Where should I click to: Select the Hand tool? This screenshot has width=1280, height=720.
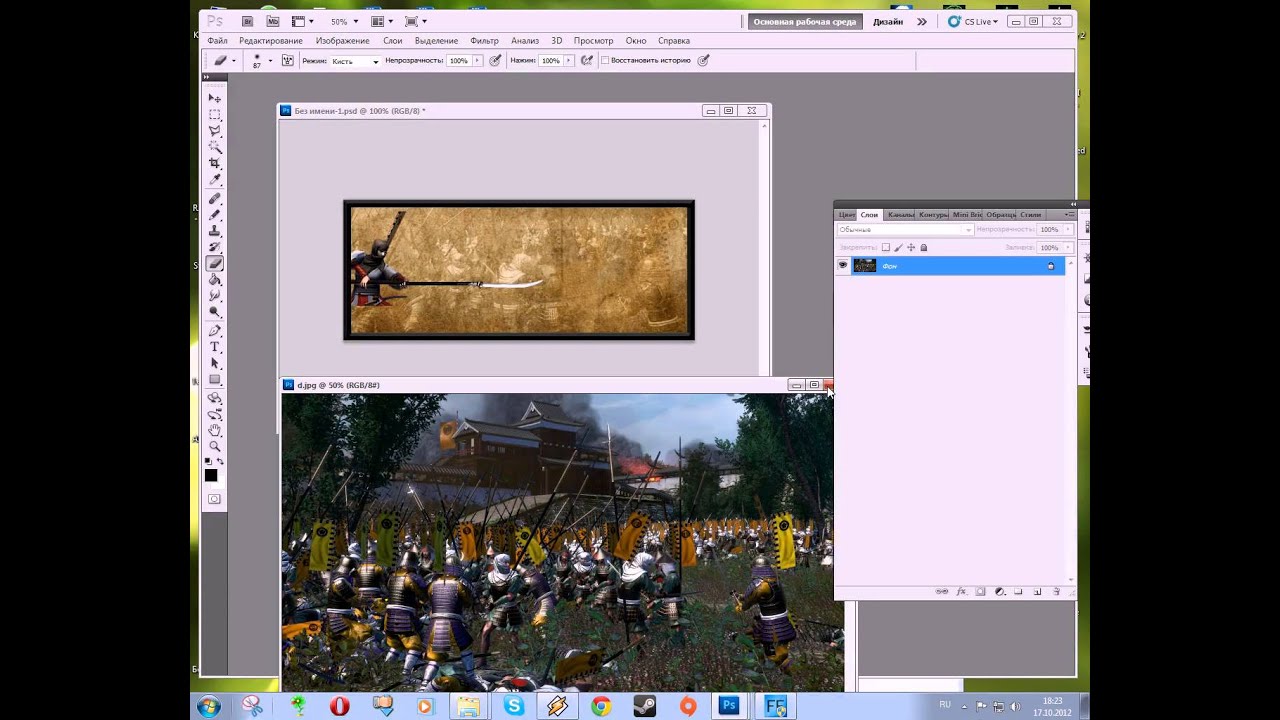click(214, 430)
